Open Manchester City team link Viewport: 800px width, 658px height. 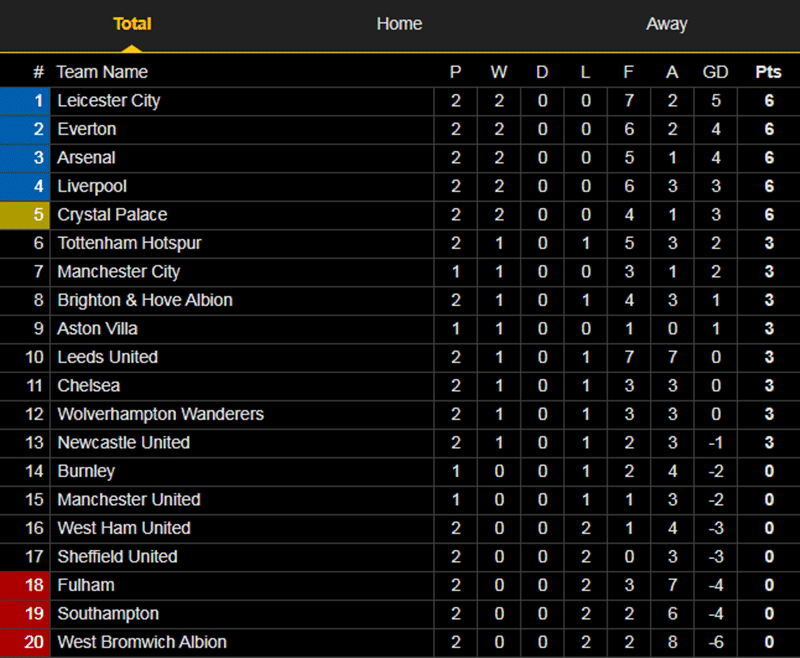point(118,272)
